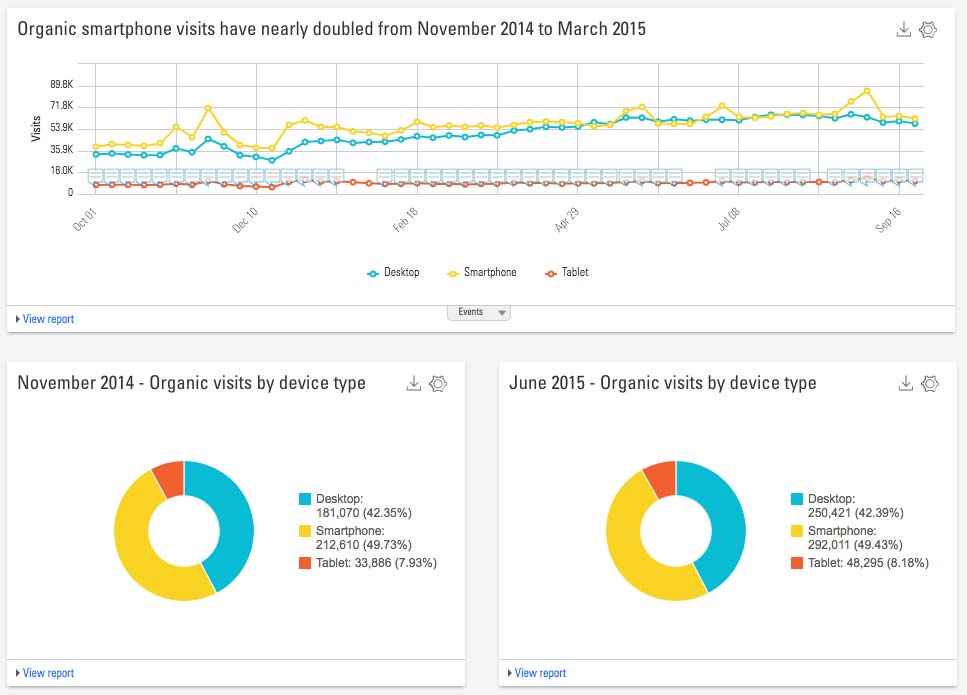Toggle the Smartphone series in line chart legend
The image size is (967, 695).
pyautogui.click(x=482, y=272)
